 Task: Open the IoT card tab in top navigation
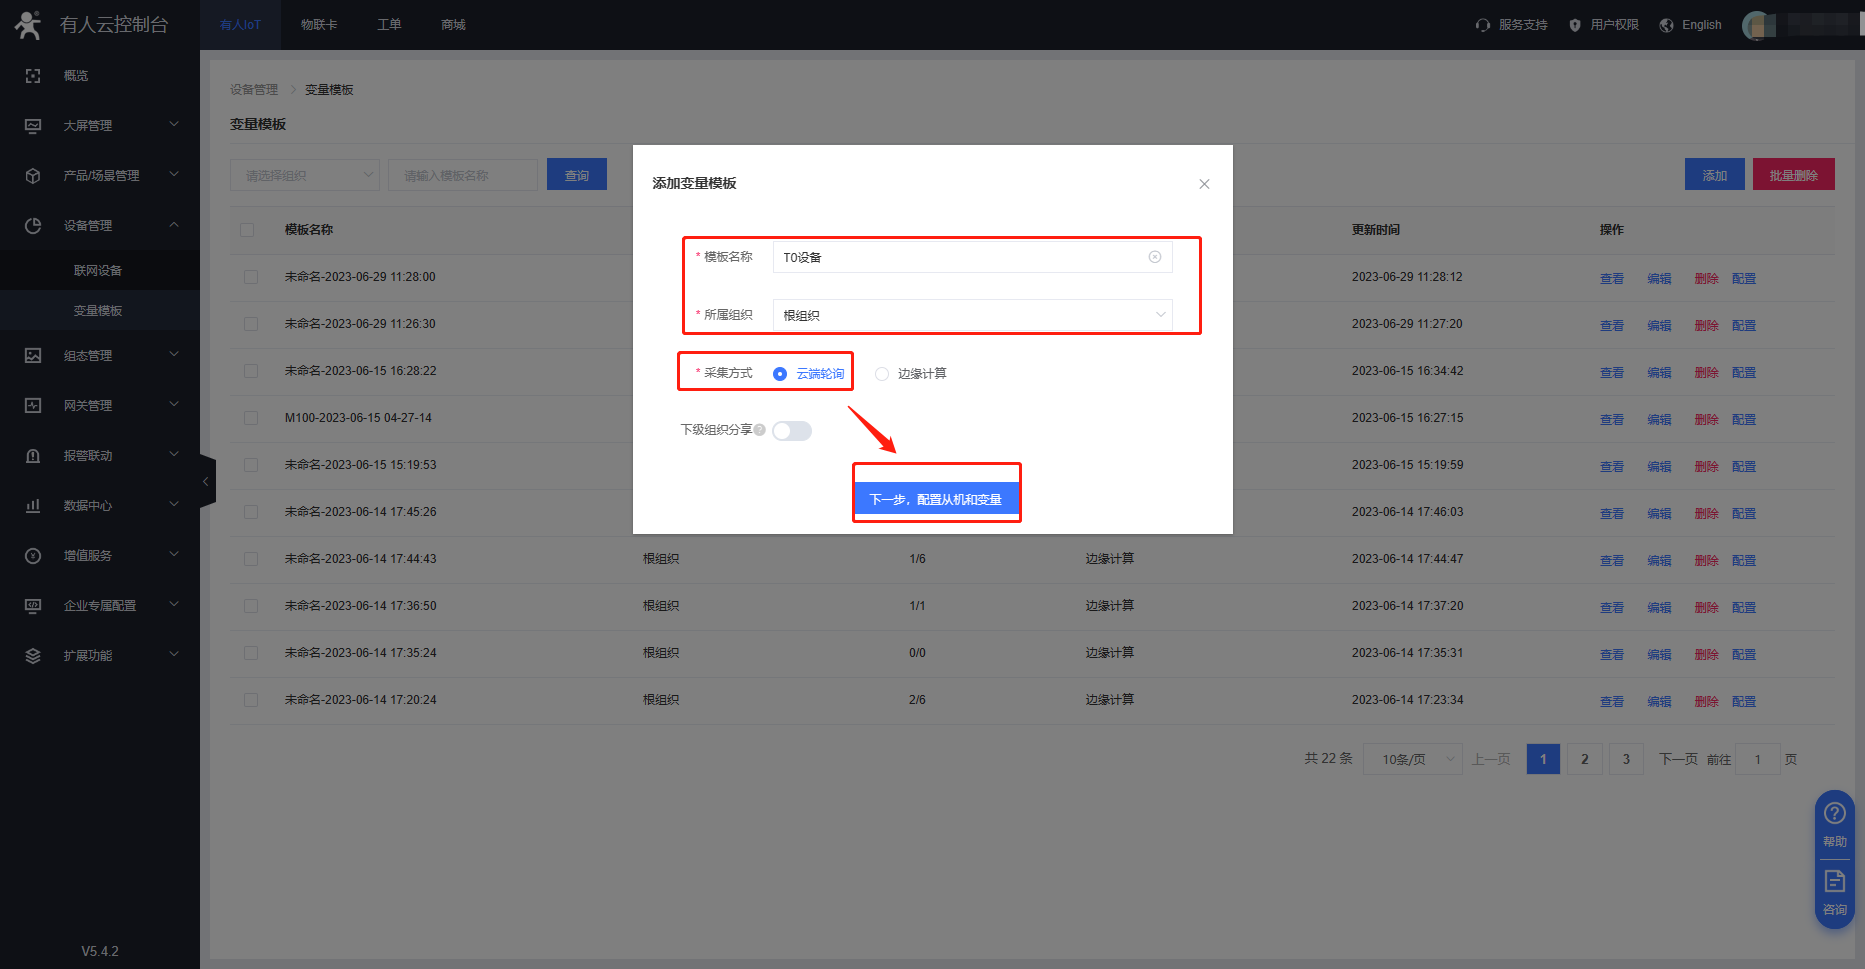point(319,25)
